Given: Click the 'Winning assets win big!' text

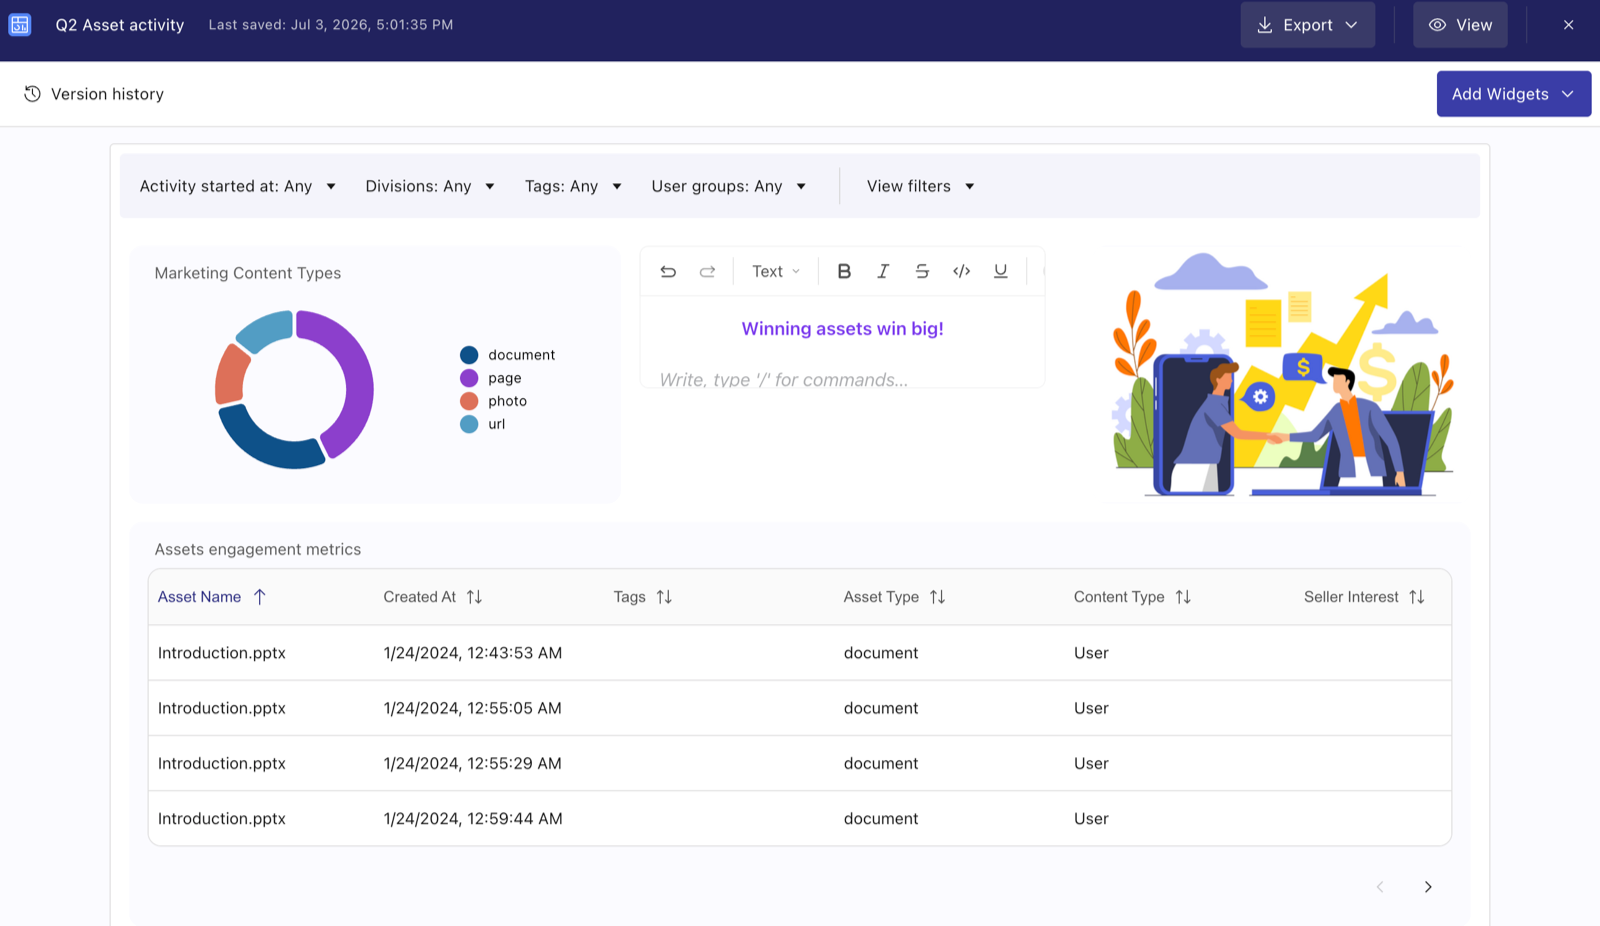Looking at the screenshot, I should tap(842, 328).
